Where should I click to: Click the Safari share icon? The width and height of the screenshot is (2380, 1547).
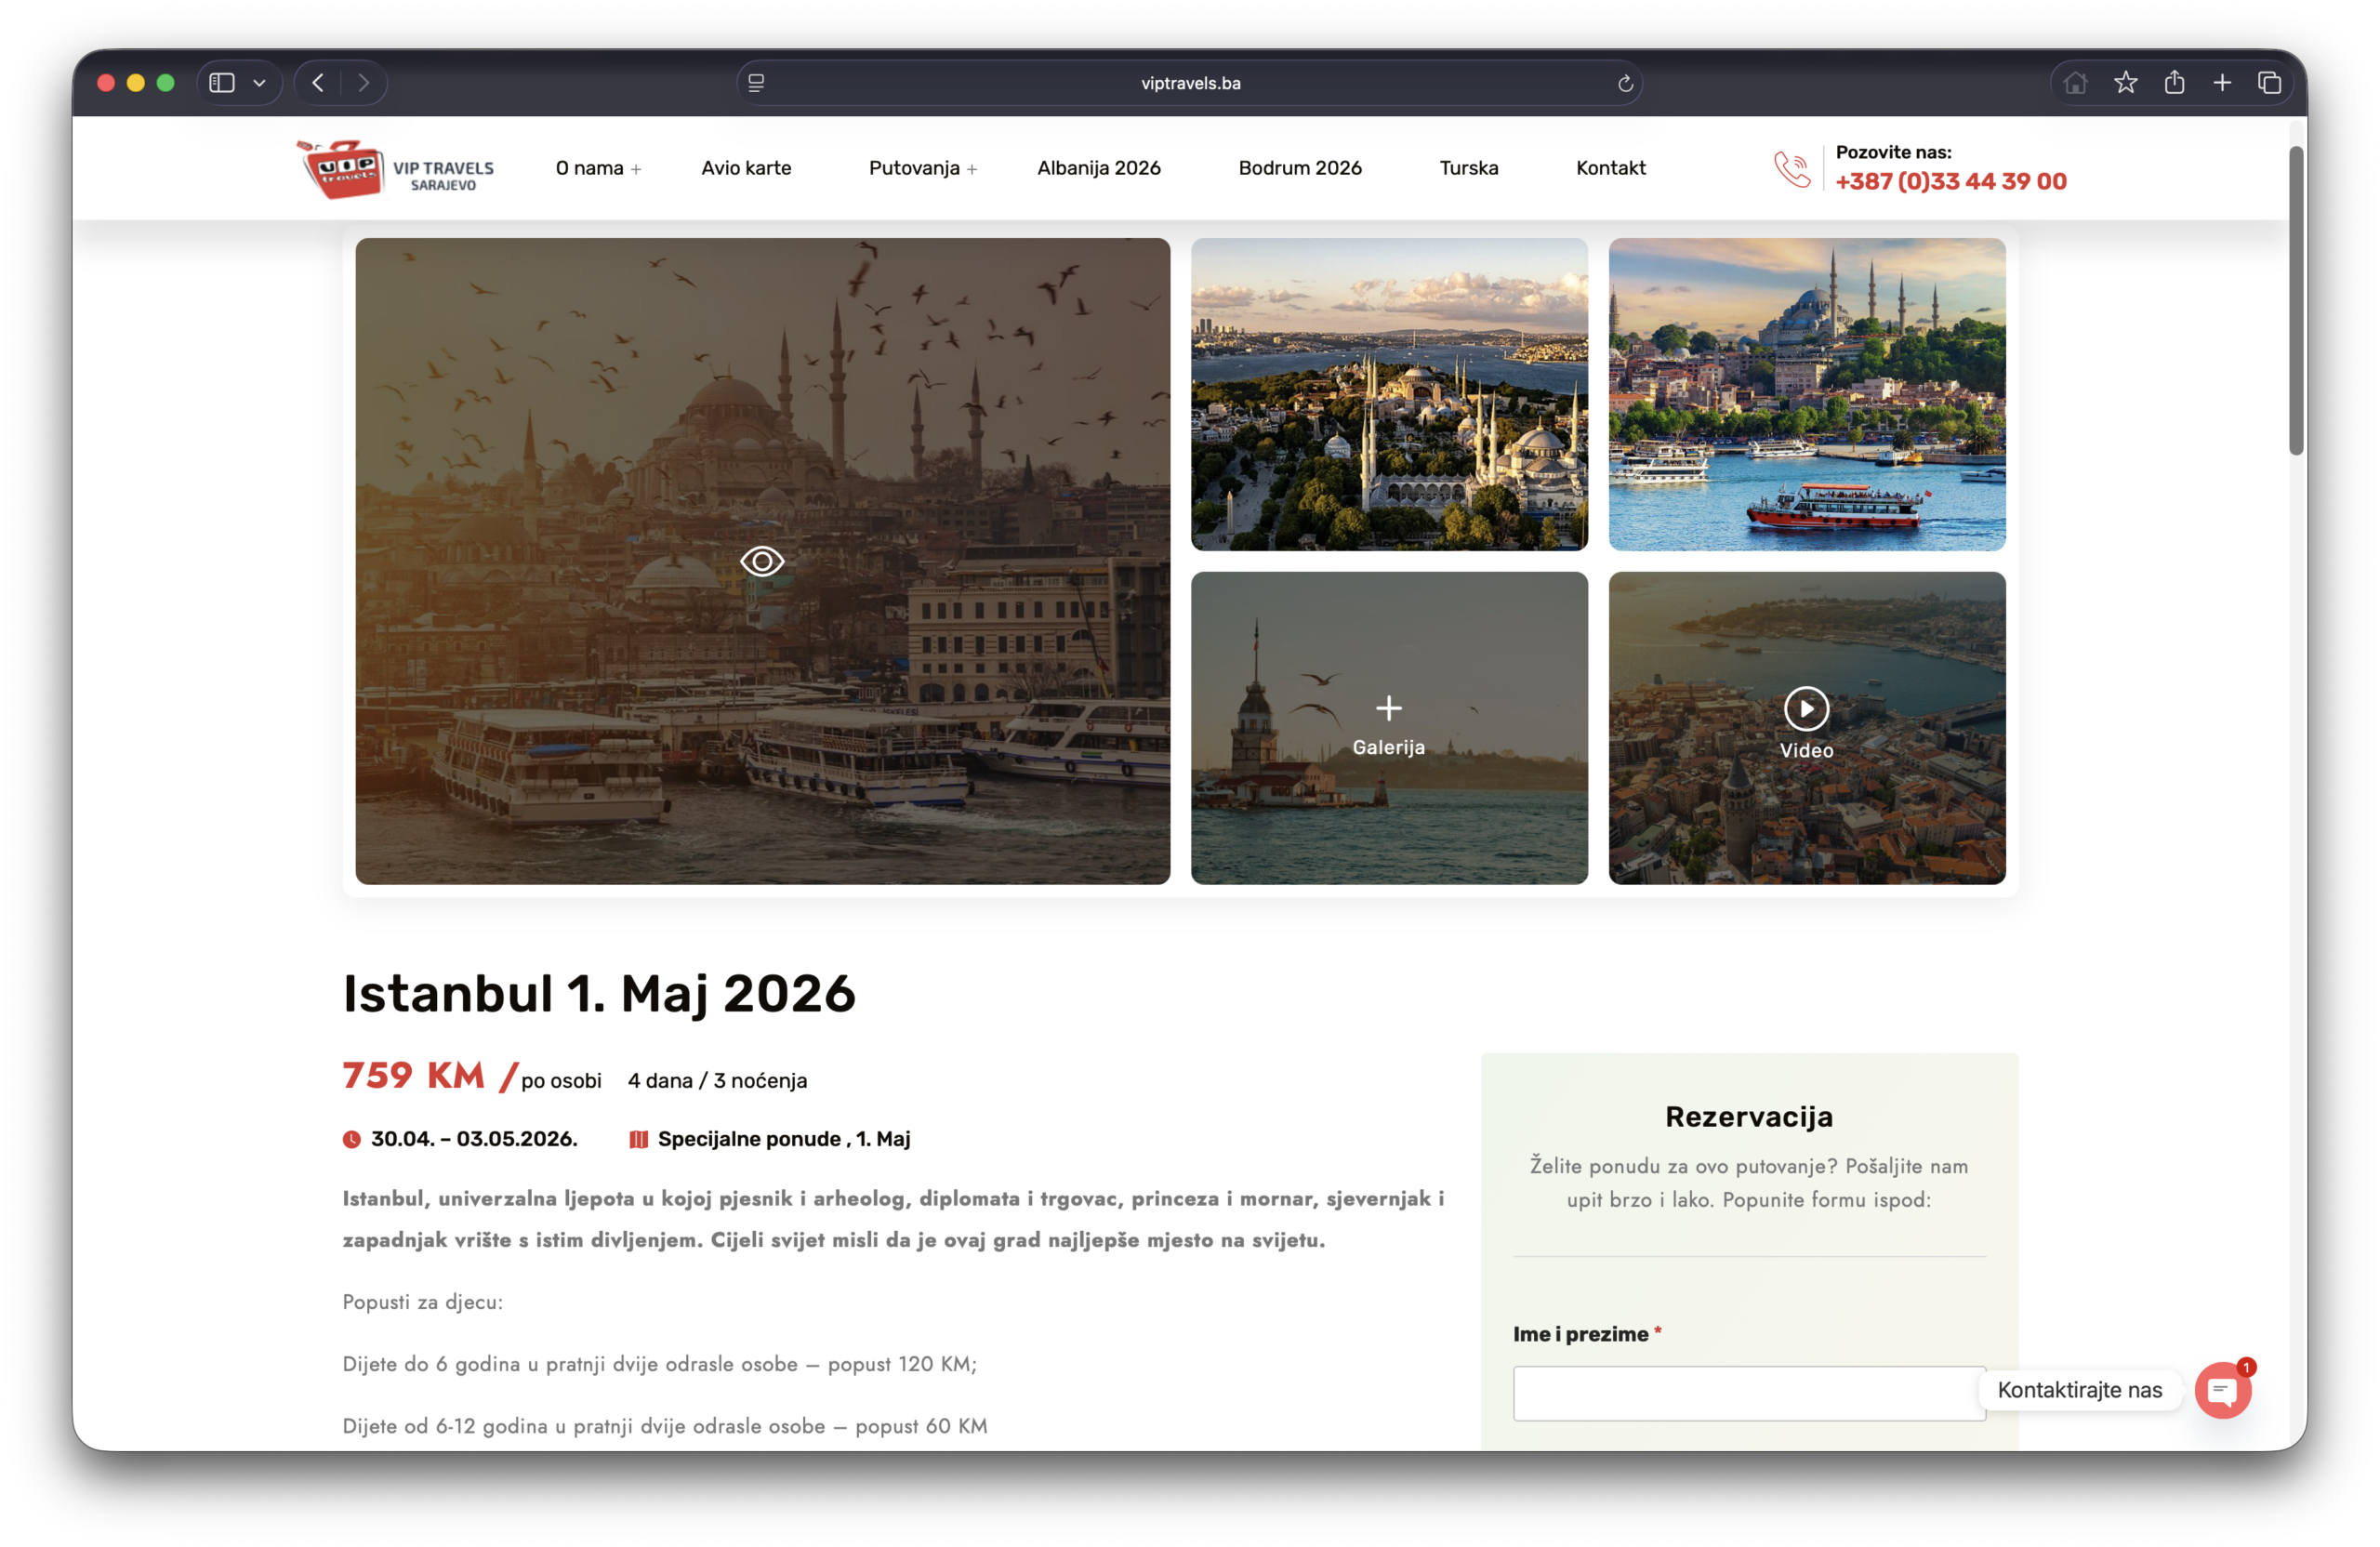(x=2174, y=83)
